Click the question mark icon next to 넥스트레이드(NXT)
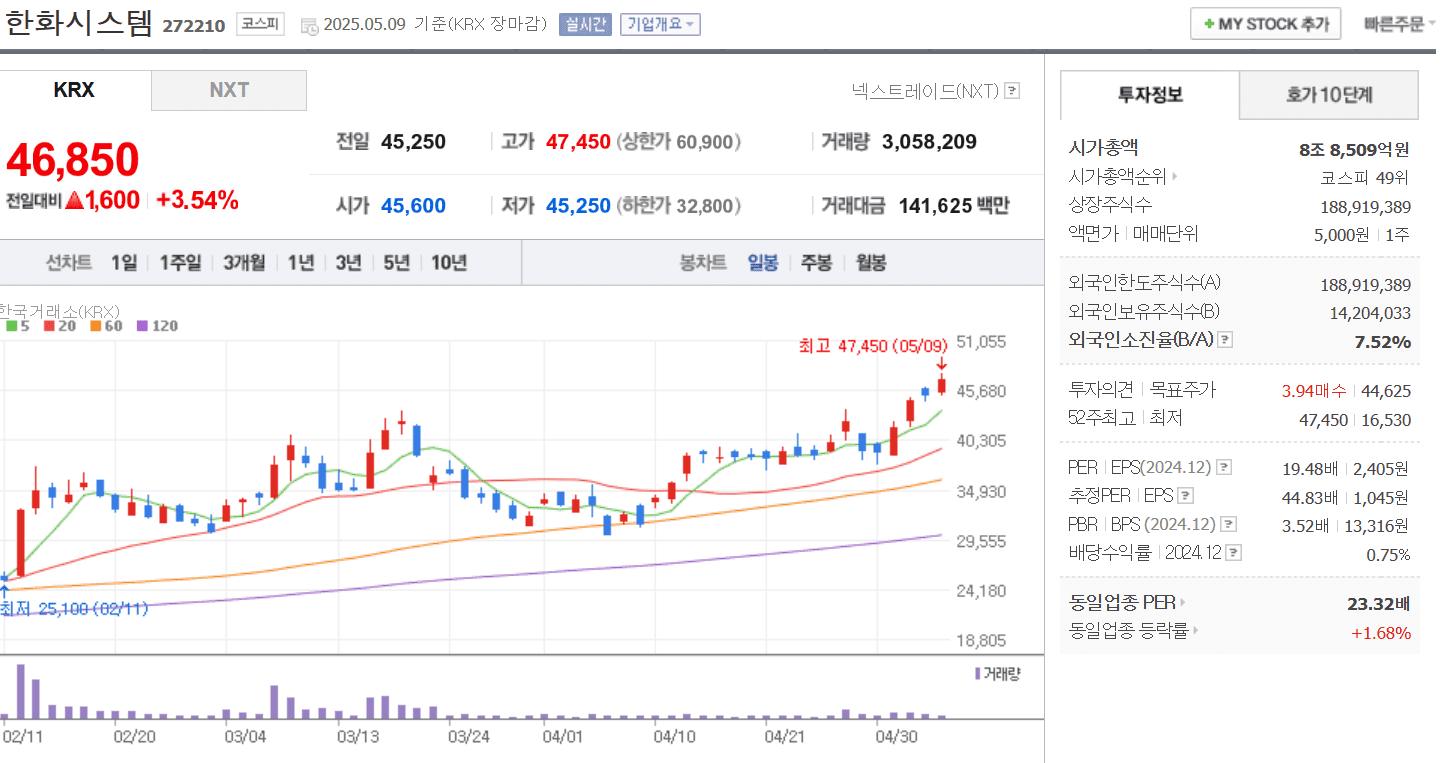Image resolution: width=1446 pixels, height=763 pixels. point(1012,91)
